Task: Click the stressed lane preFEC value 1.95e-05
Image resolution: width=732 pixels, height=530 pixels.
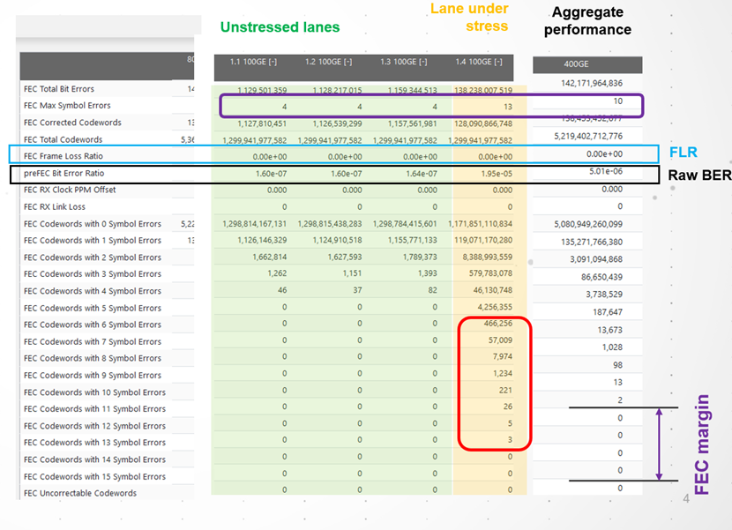Action: tap(497, 174)
